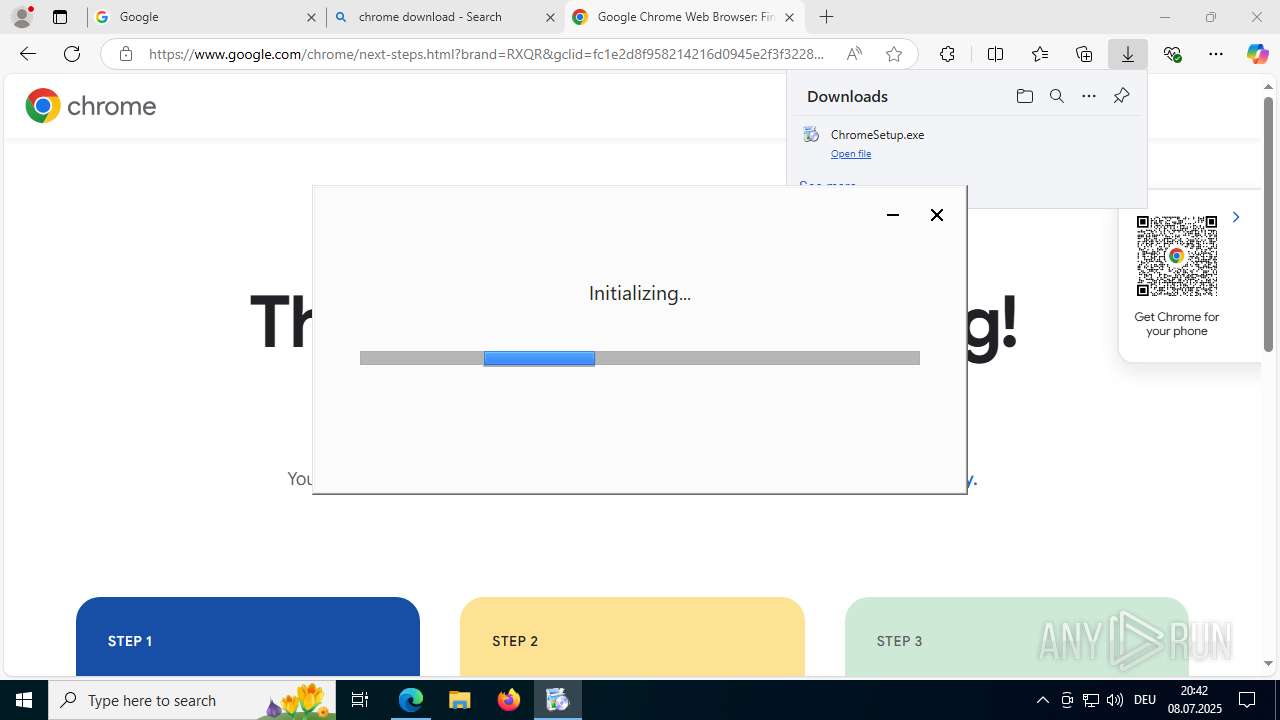Viewport: 1280px width, 720px height.
Task: Close the Google Chrome Web Browser tab
Action: tap(789, 17)
